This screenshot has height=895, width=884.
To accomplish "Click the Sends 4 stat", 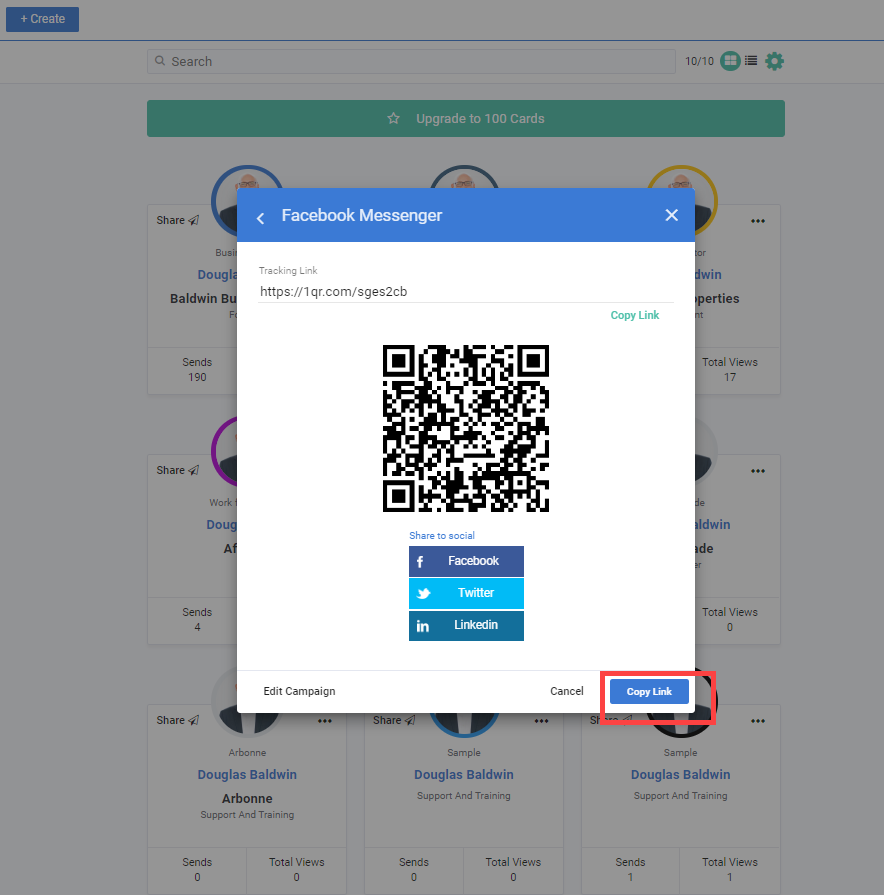I will [197, 620].
